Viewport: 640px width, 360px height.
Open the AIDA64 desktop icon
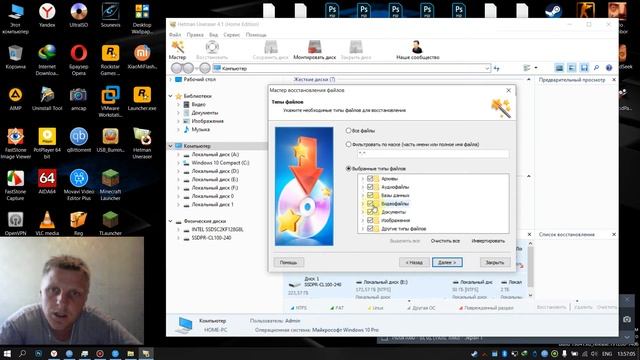(x=47, y=182)
